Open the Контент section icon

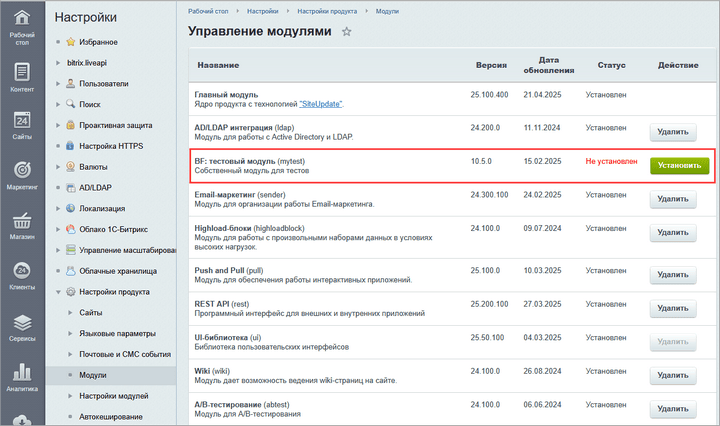[x=22, y=72]
